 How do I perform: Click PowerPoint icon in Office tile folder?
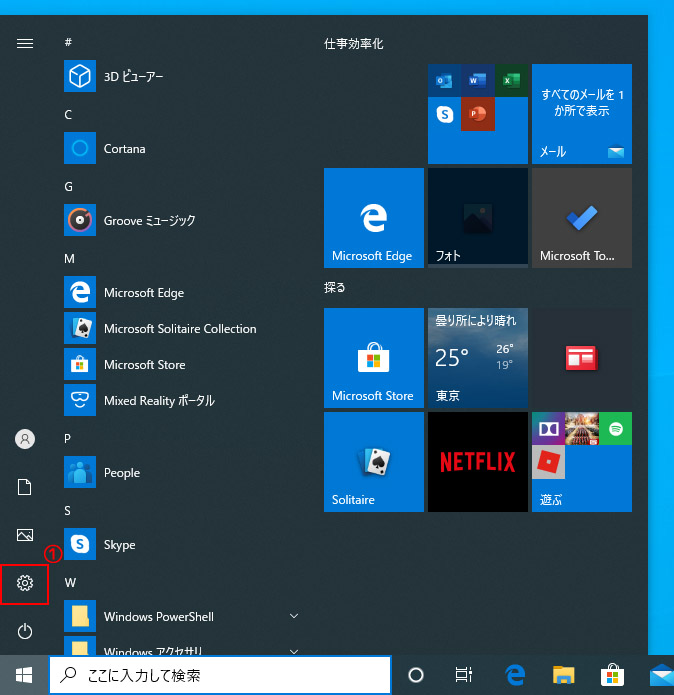click(x=478, y=114)
